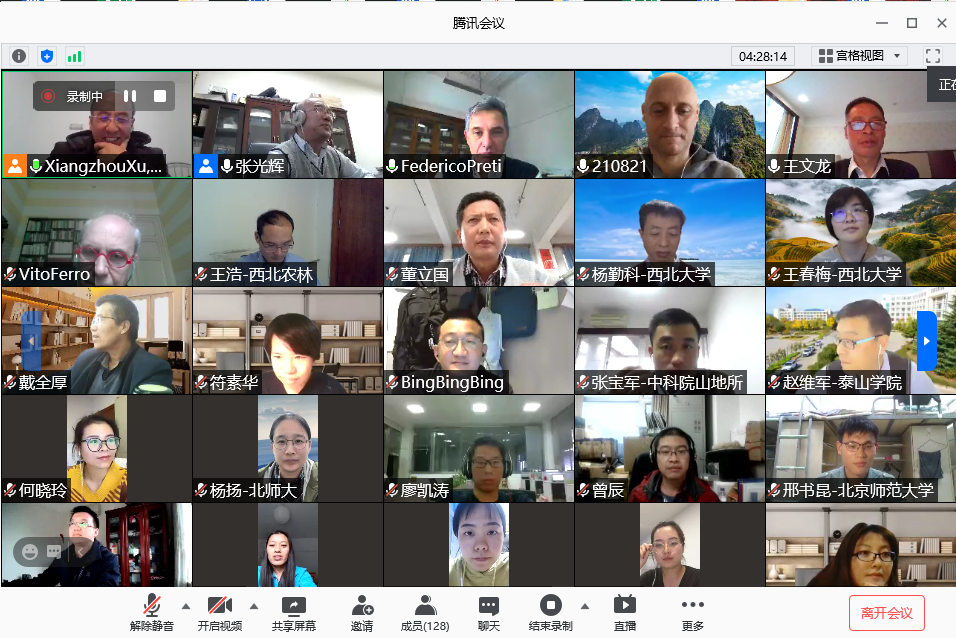Turn on camera with 开启视频
Image resolution: width=956 pixels, height=638 pixels.
[x=219, y=612]
